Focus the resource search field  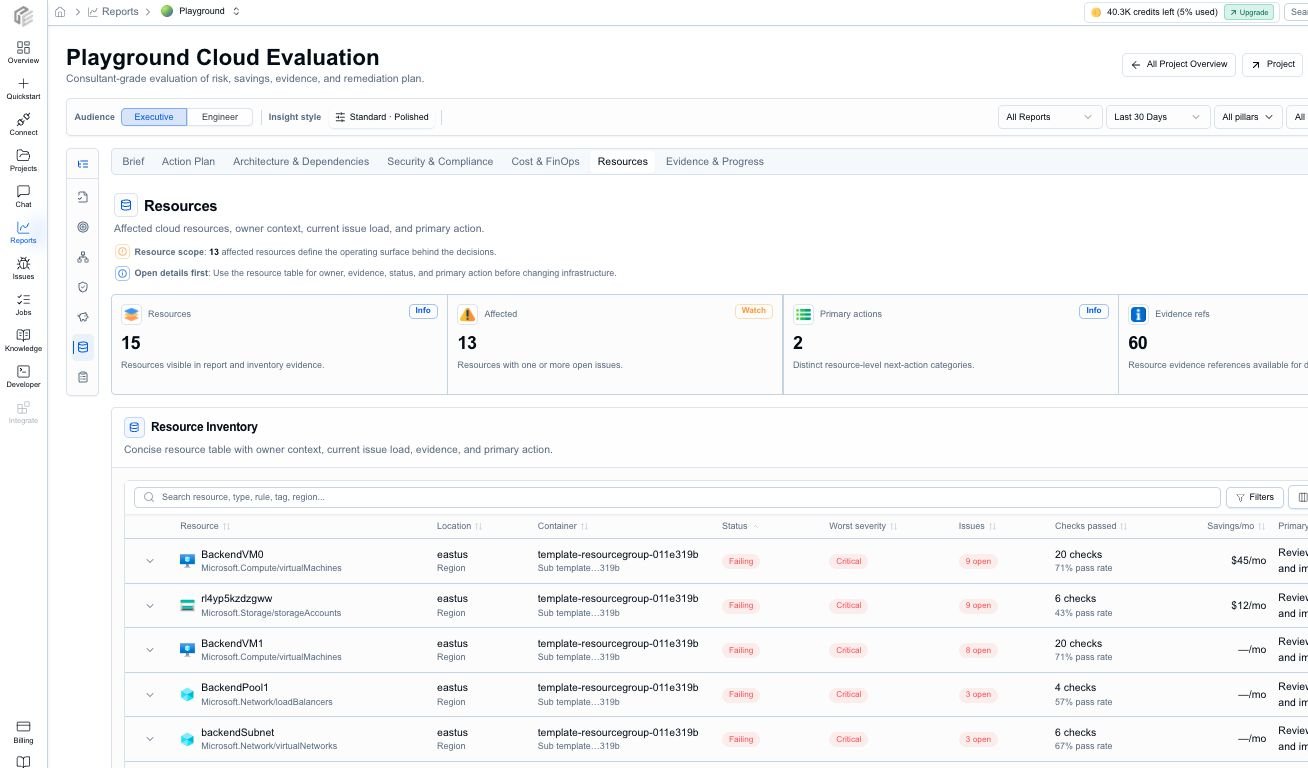tap(678, 497)
